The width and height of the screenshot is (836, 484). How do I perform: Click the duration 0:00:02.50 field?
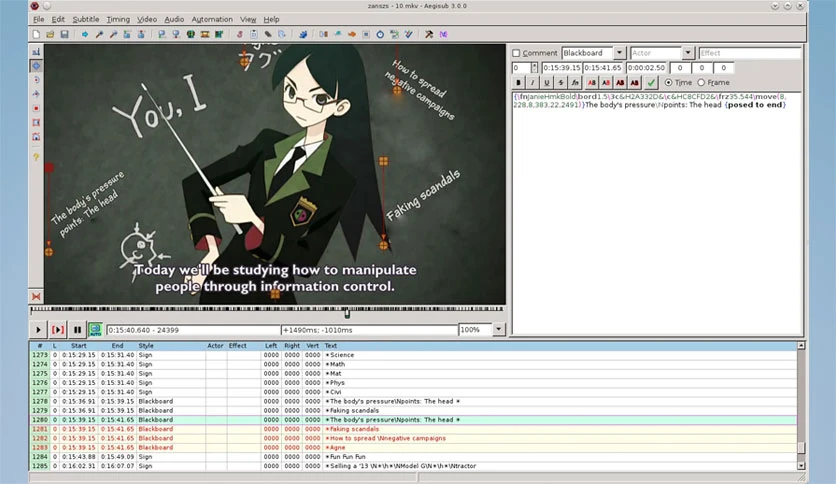point(646,68)
